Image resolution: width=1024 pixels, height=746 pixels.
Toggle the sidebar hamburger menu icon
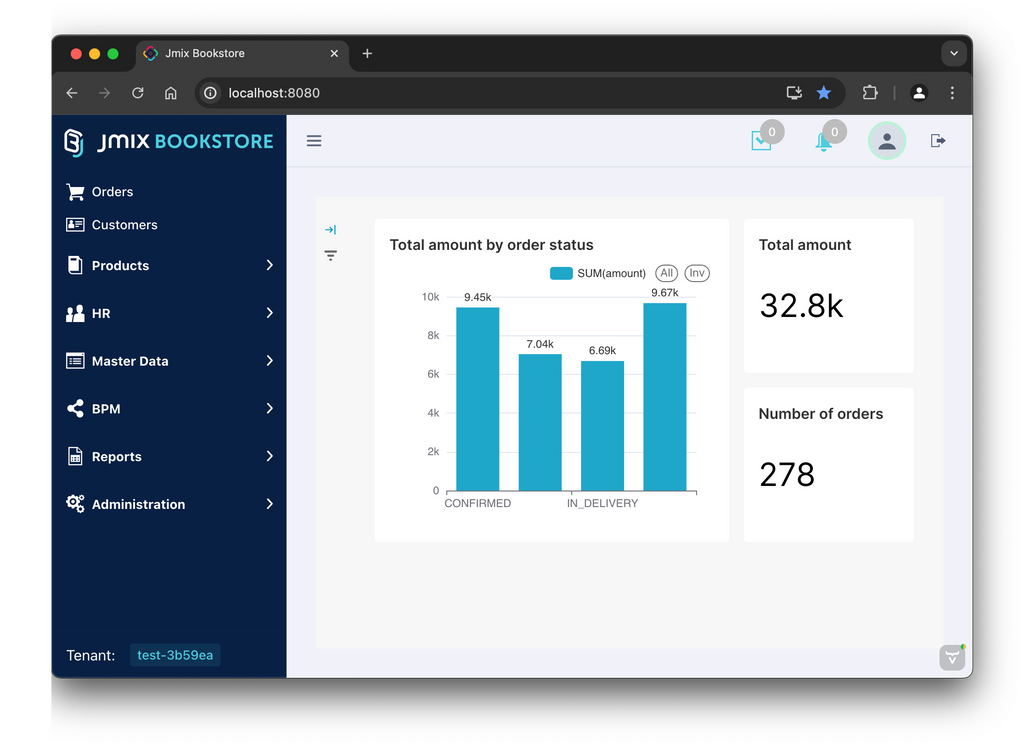coord(314,140)
